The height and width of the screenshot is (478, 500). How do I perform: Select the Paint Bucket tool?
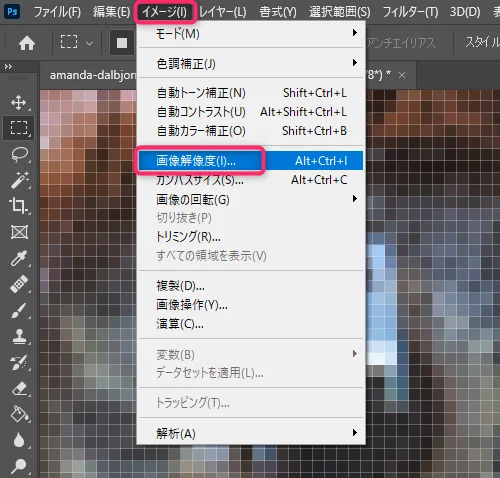[x=19, y=414]
